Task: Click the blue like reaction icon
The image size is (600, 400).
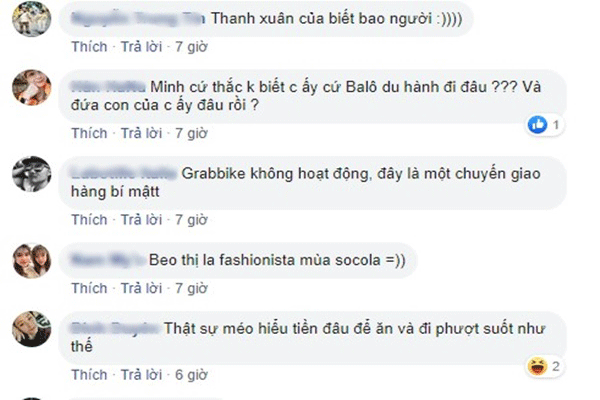Action: pos(537,124)
